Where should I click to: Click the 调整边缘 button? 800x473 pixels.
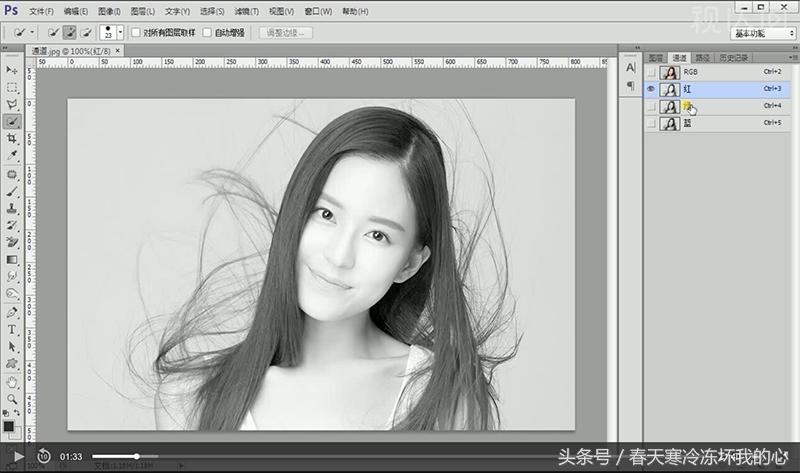(x=286, y=32)
